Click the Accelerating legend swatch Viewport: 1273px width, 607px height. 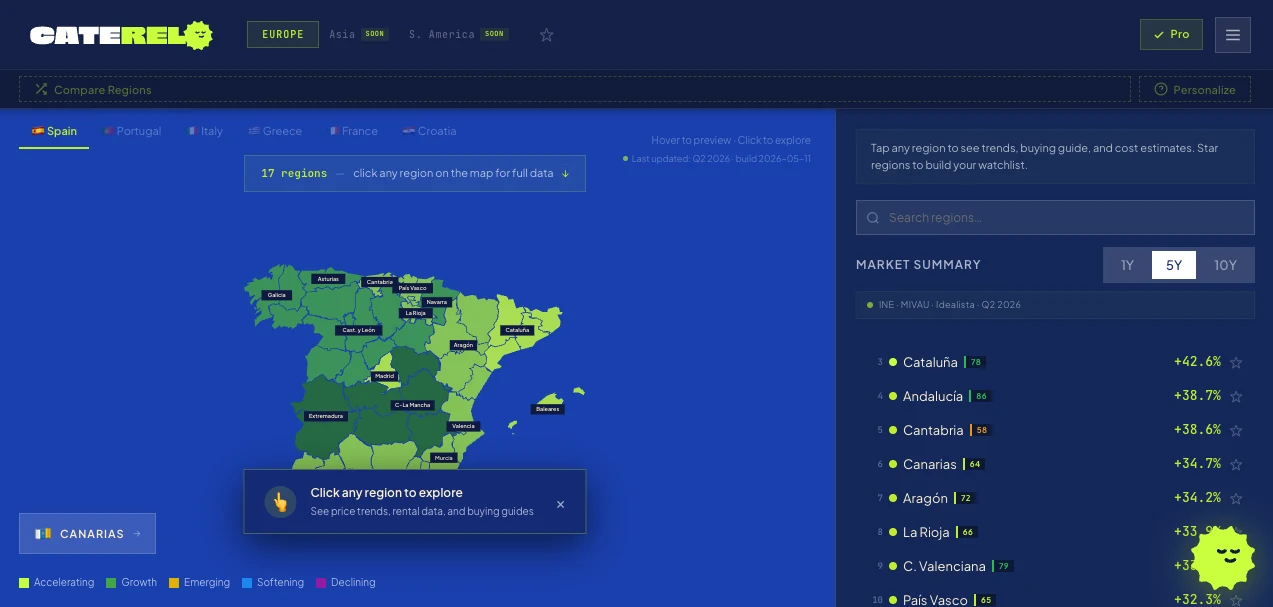24,583
